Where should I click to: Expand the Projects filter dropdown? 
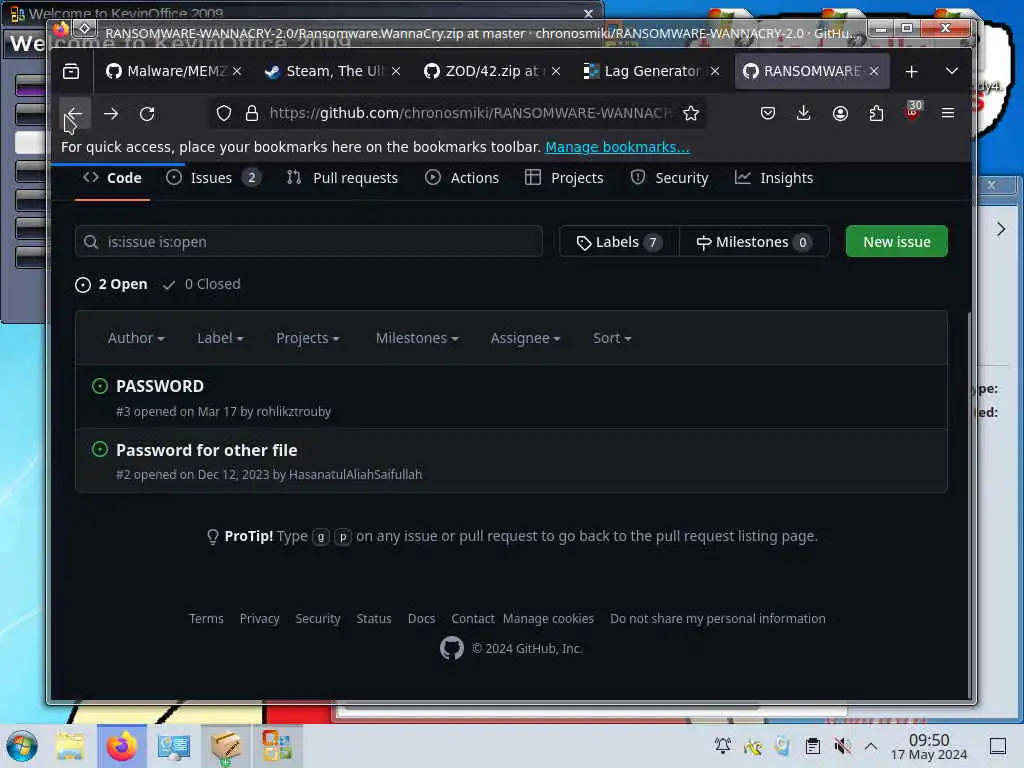click(308, 338)
